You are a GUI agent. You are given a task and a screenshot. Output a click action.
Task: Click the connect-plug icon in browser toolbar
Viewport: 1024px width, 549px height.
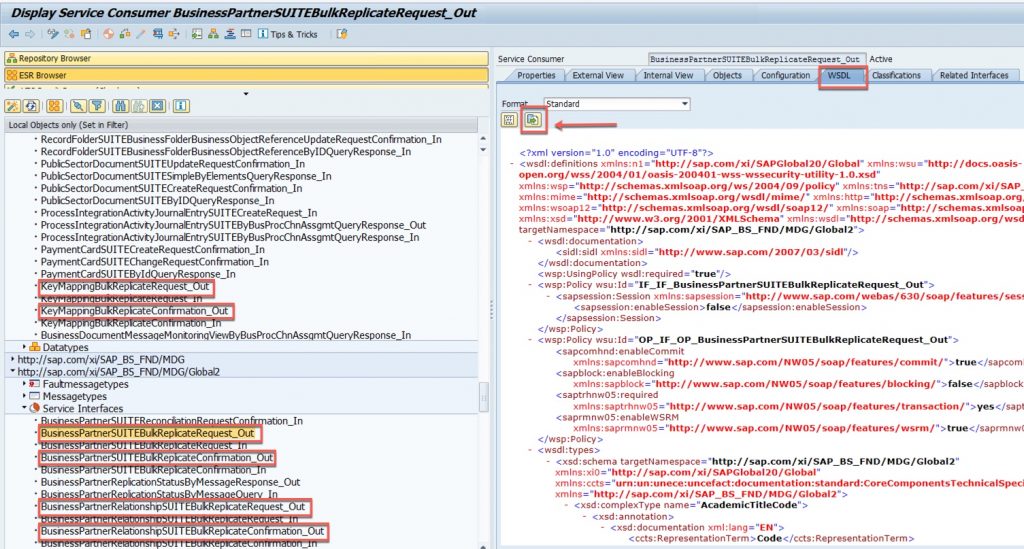pos(78,106)
